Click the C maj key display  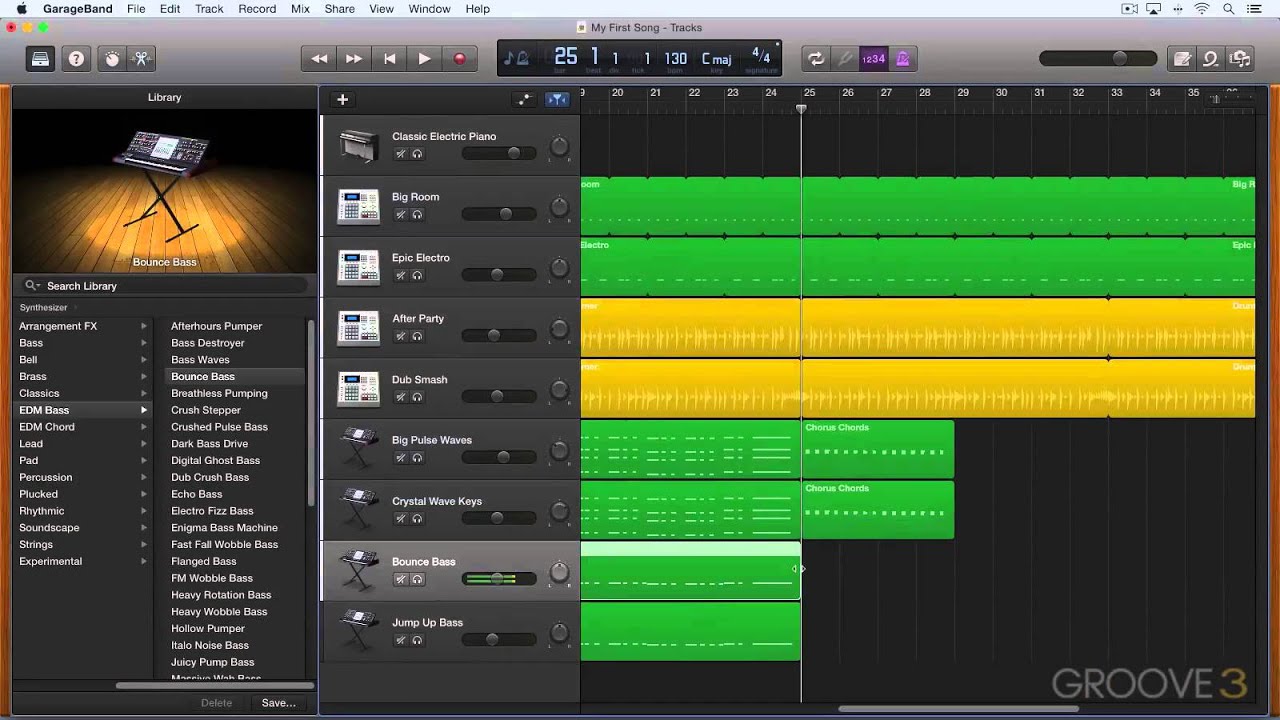pyautogui.click(x=717, y=59)
